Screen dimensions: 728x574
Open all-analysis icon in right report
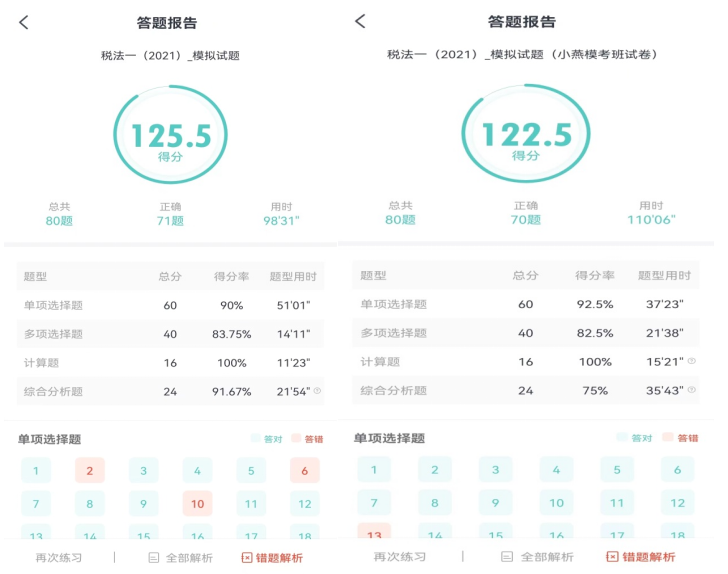pyautogui.click(x=507, y=556)
